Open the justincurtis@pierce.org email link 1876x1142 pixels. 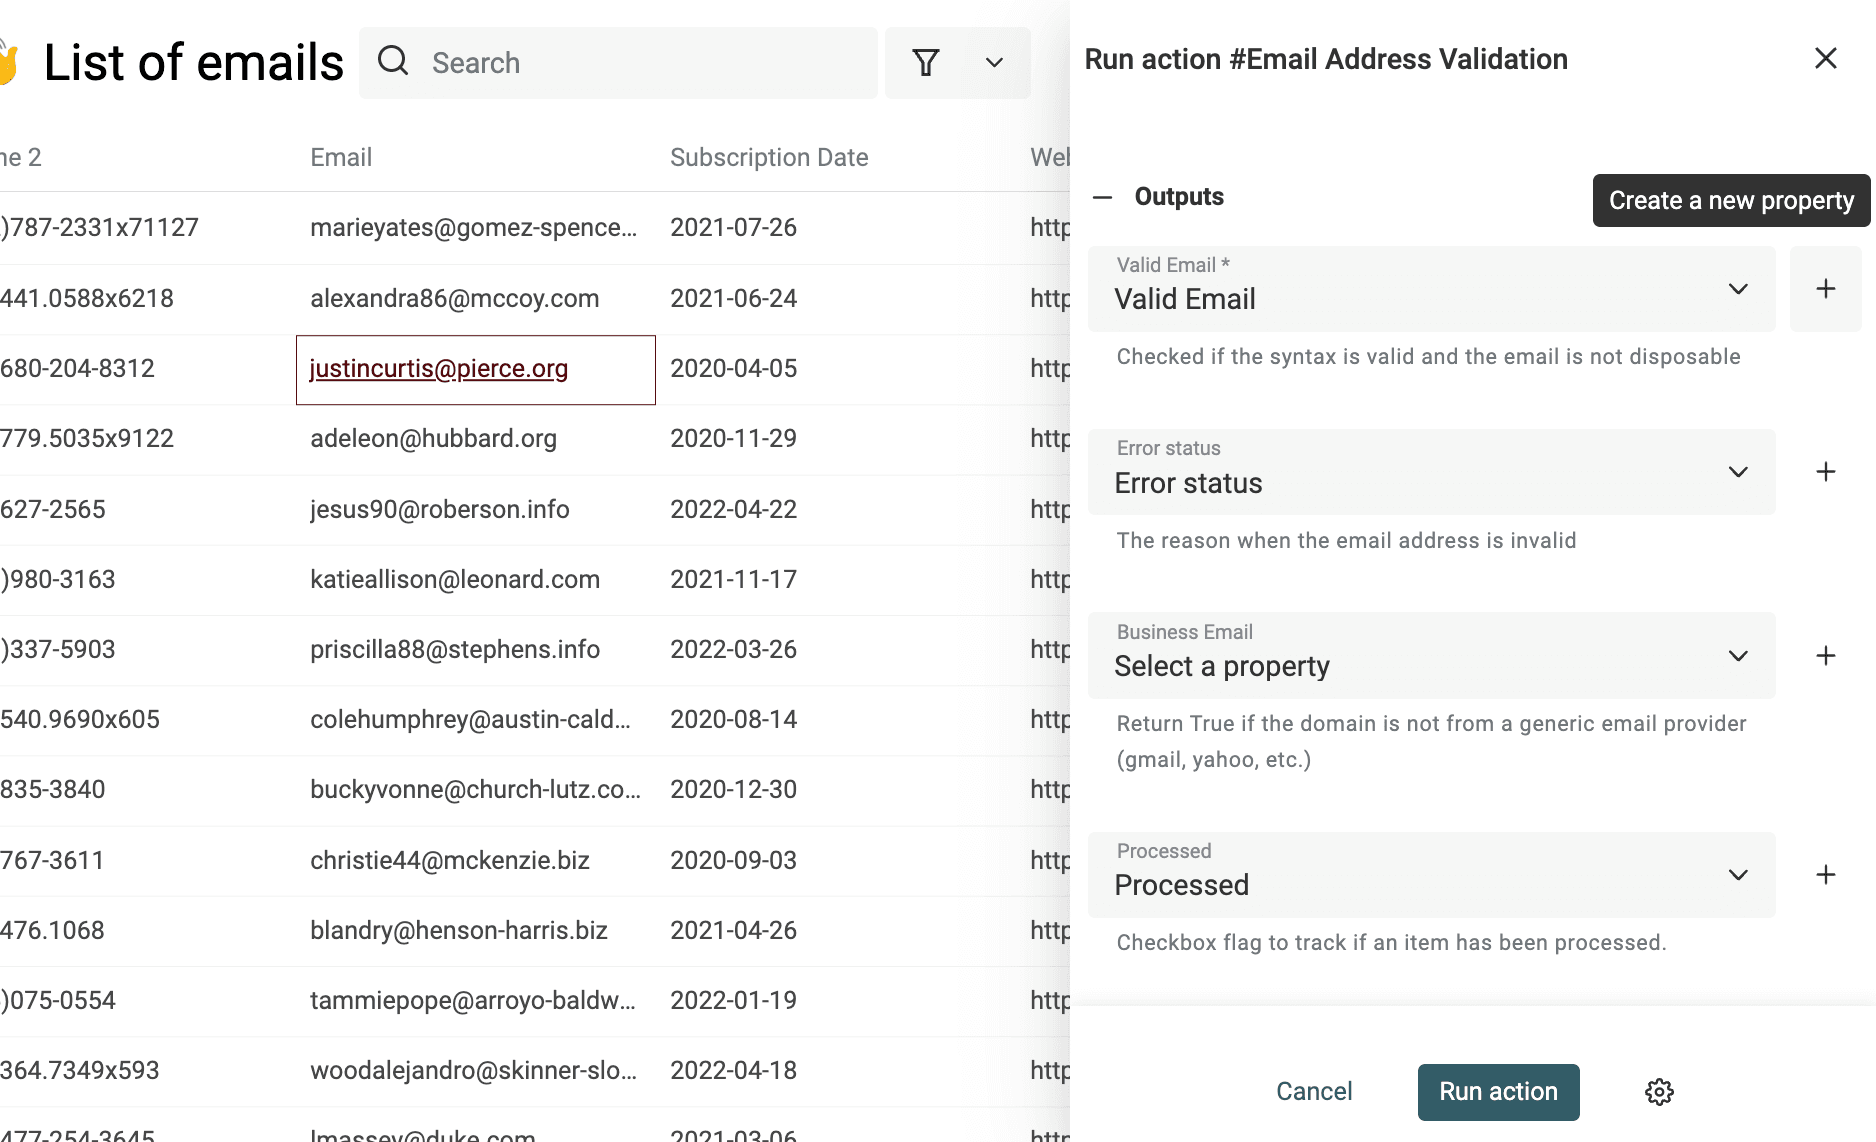coord(439,369)
